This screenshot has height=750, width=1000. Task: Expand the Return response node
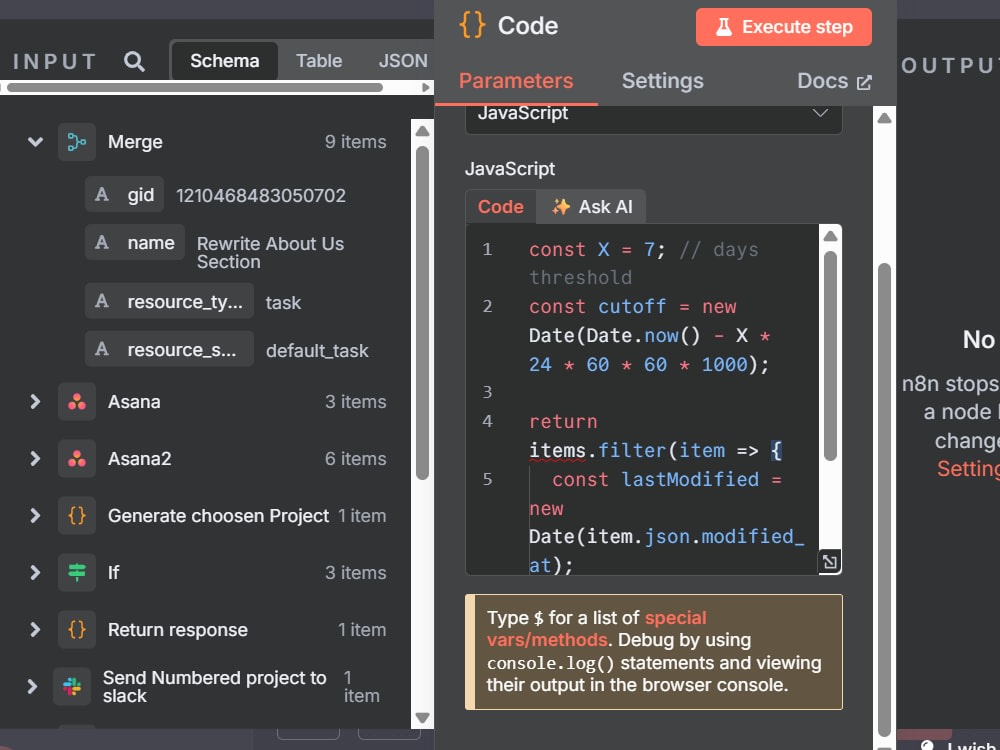tap(35, 629)
